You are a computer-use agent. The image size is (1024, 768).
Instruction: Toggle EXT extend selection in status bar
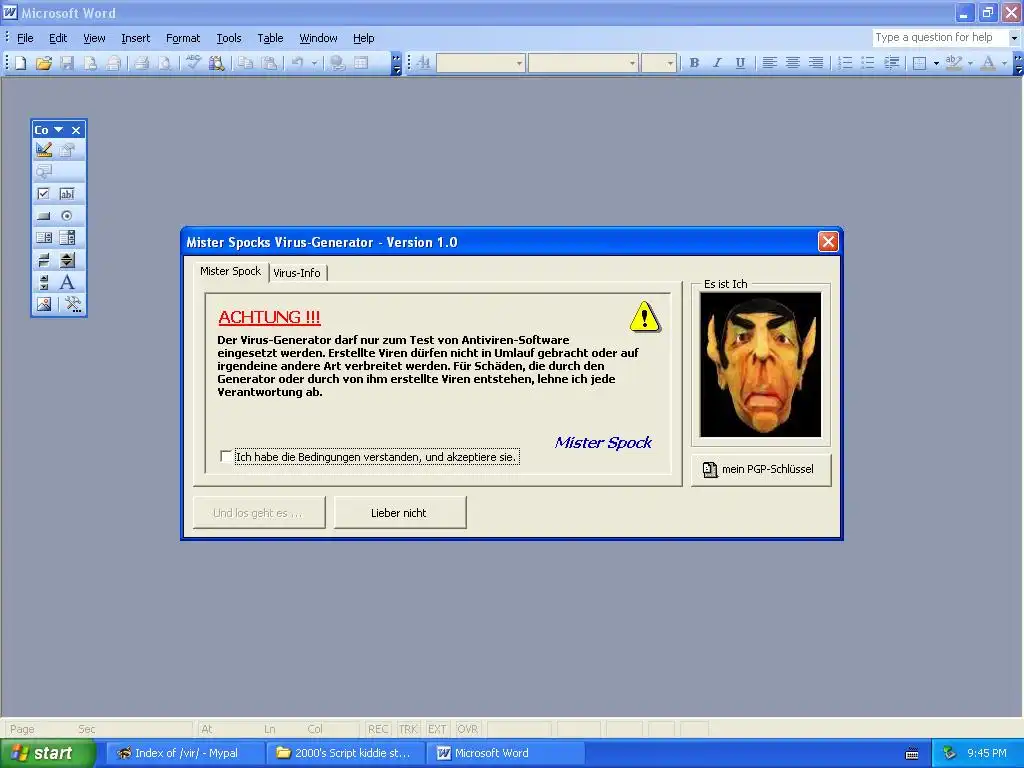click(437, 729)
